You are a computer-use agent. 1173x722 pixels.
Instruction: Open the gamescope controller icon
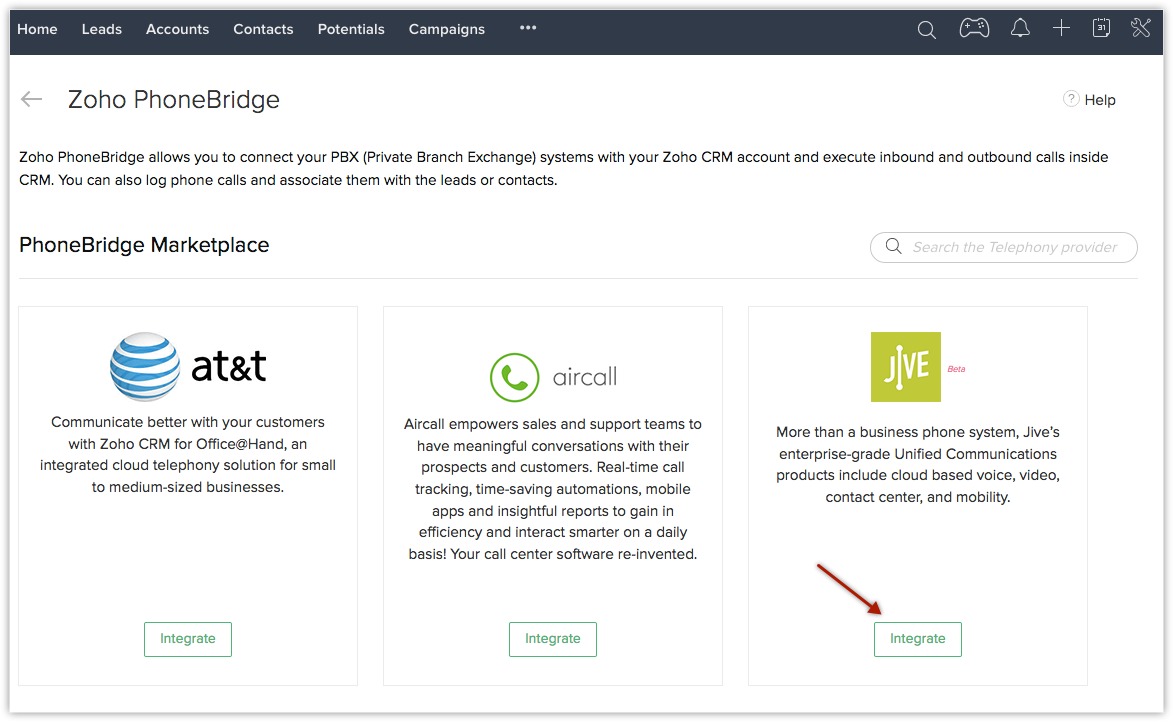tap(974, 29)
